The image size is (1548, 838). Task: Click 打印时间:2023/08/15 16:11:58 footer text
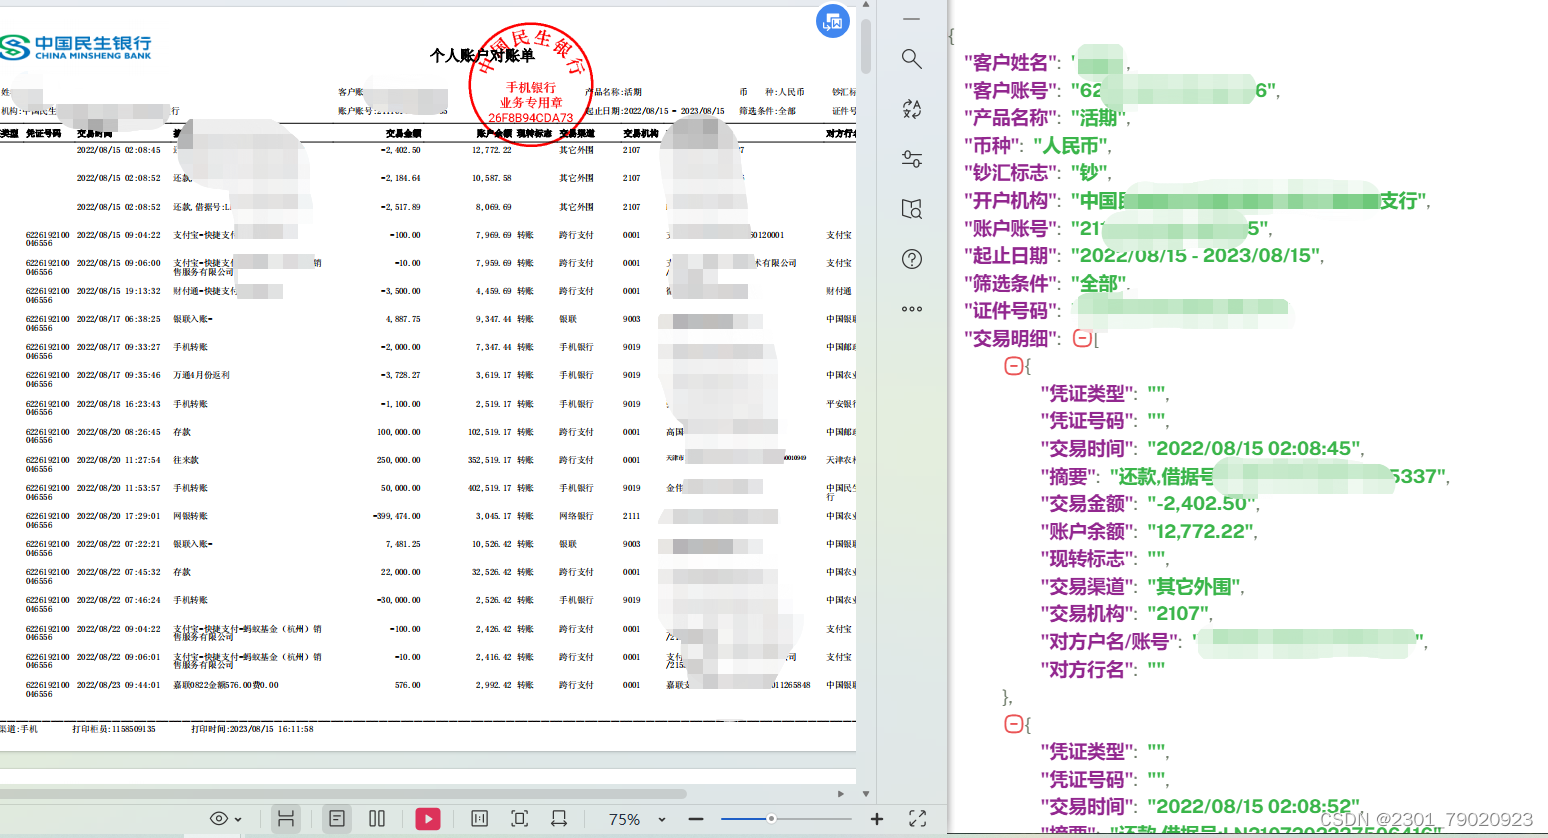252,729
